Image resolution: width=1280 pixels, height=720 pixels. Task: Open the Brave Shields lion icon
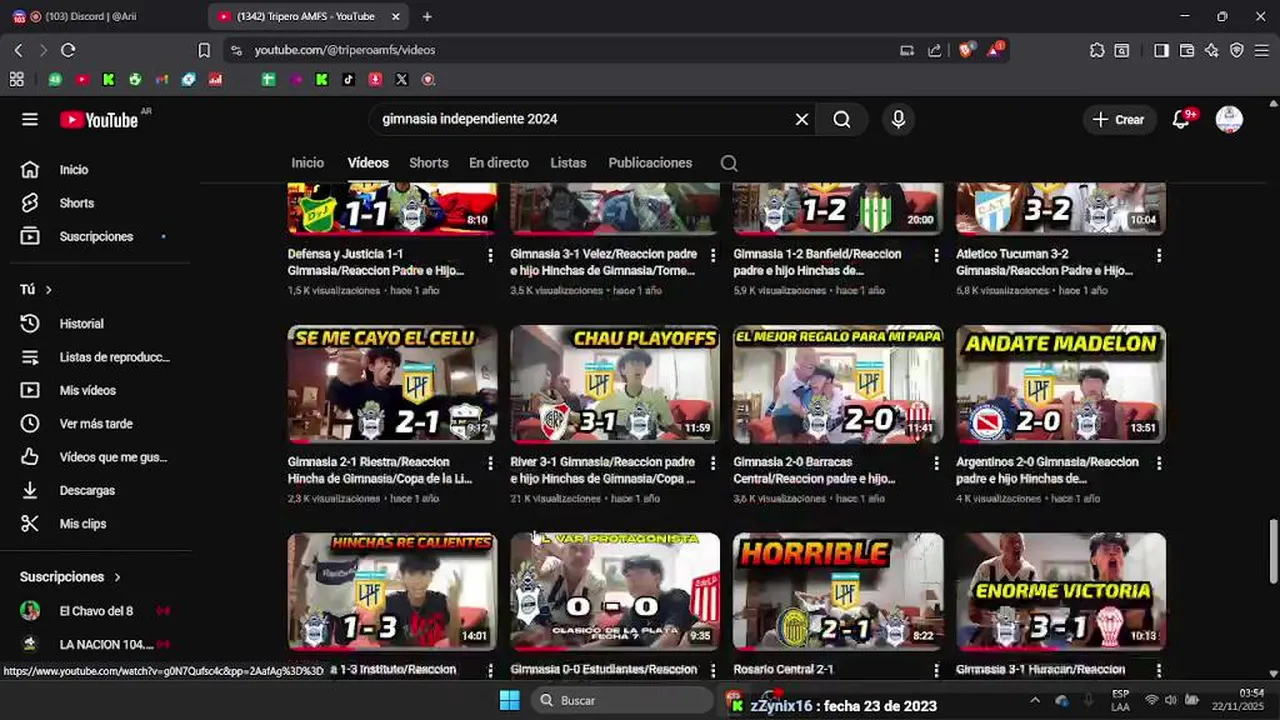tap(966, 50)
